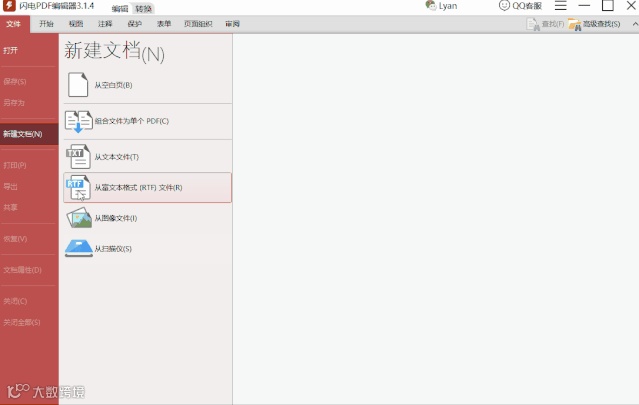Click the TXT file icon
The height and width of the screenshot is (405, 639).
click(78, 156)
